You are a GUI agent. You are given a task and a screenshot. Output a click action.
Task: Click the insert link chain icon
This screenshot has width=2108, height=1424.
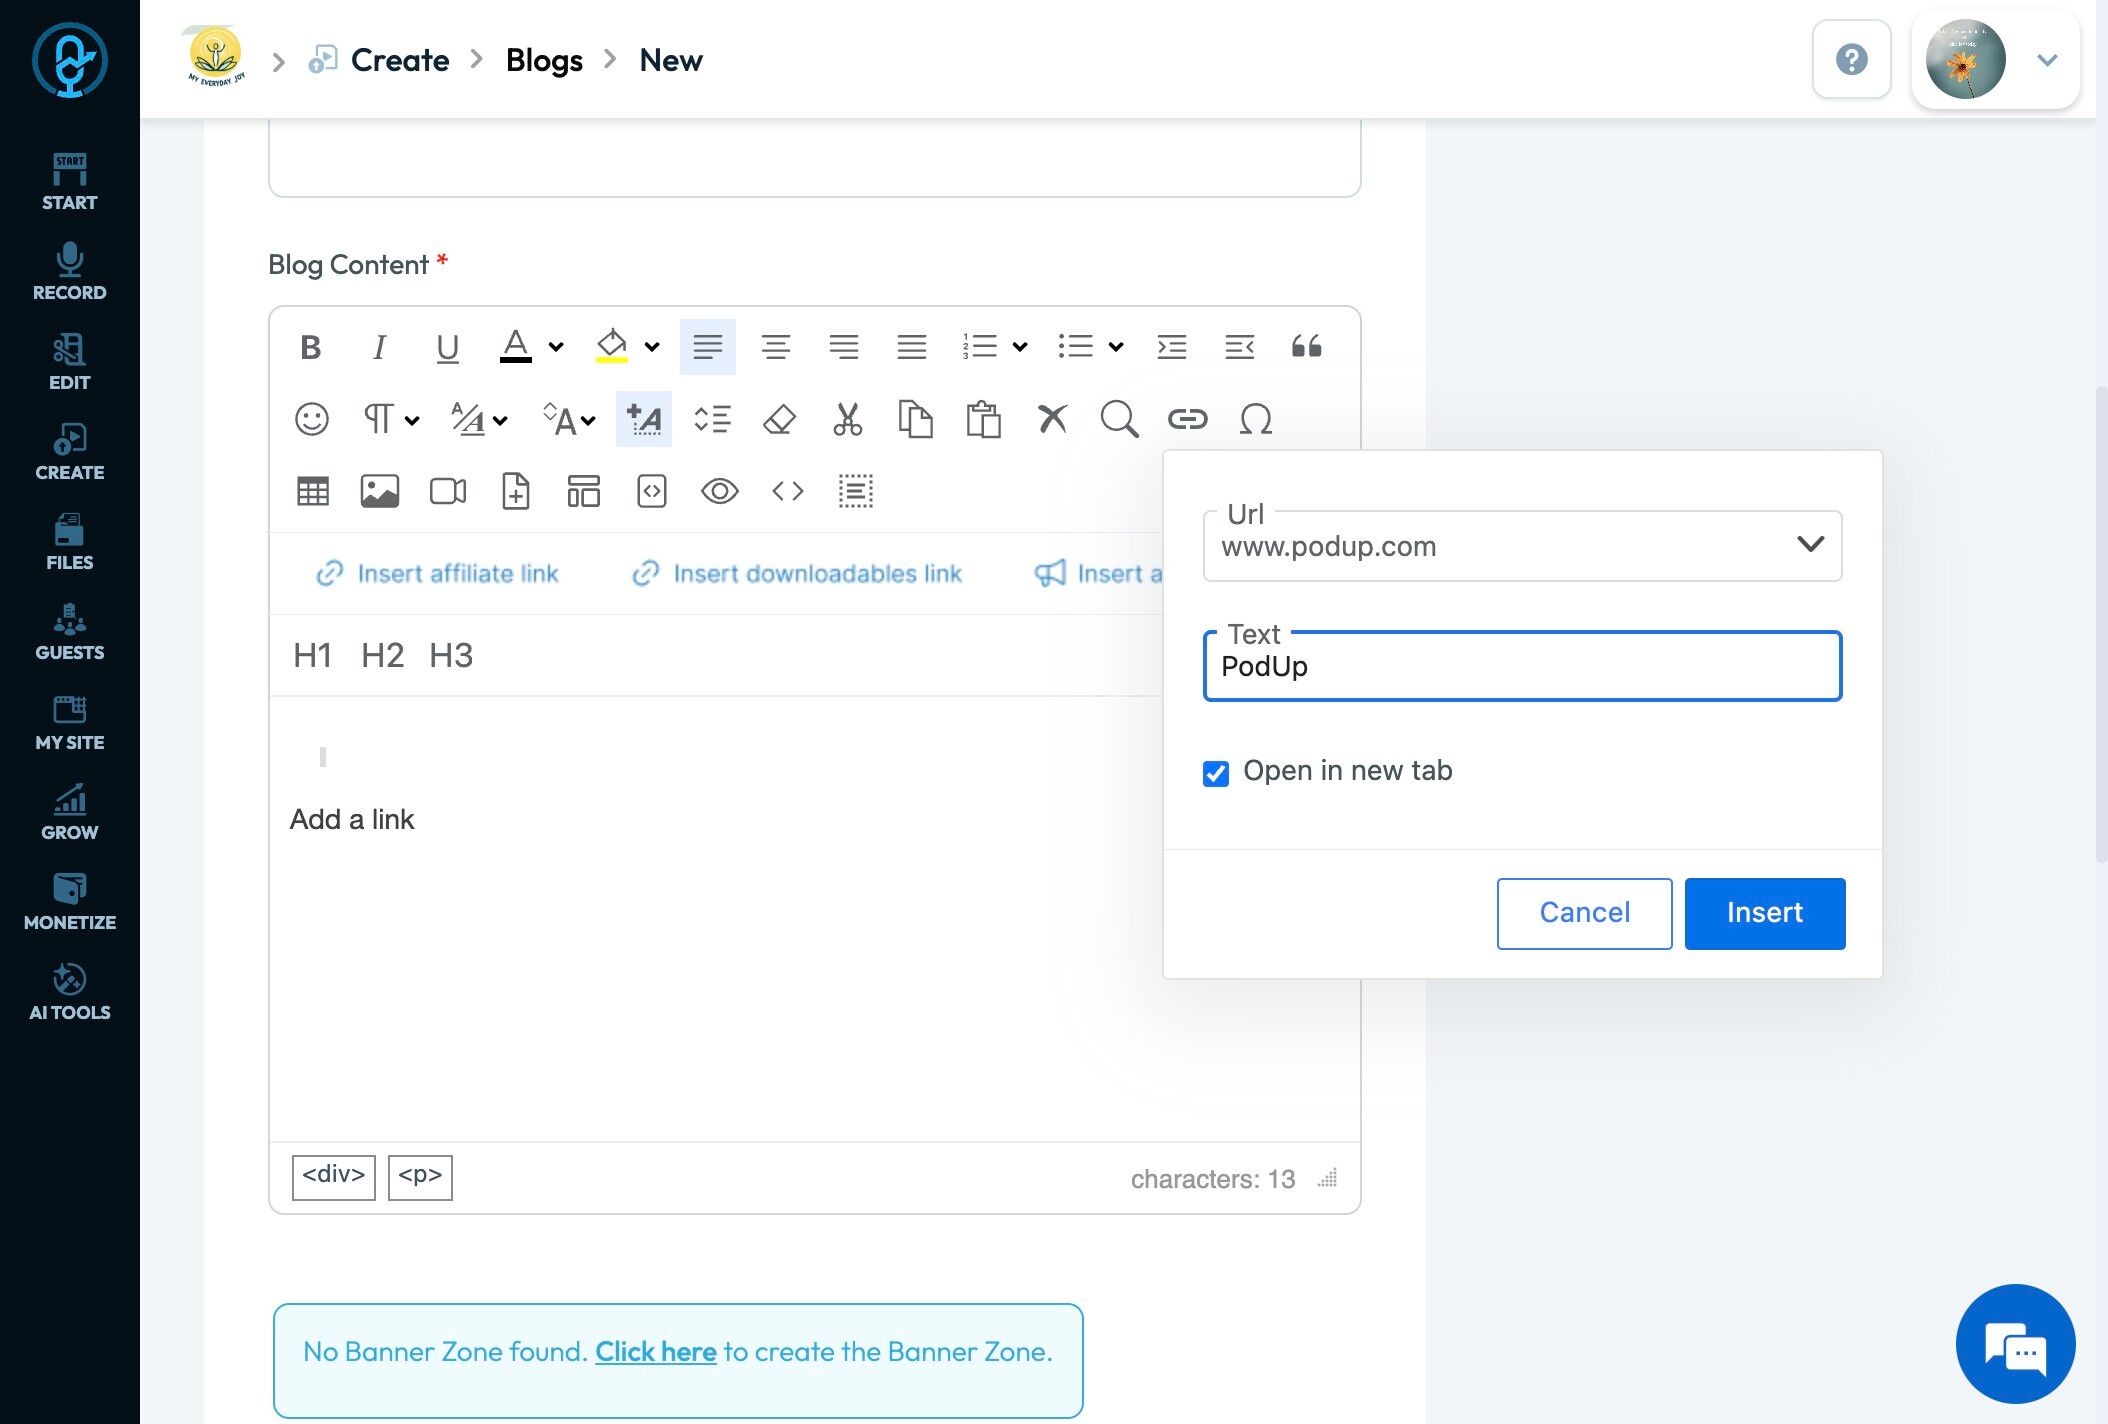pos(1187,419)
